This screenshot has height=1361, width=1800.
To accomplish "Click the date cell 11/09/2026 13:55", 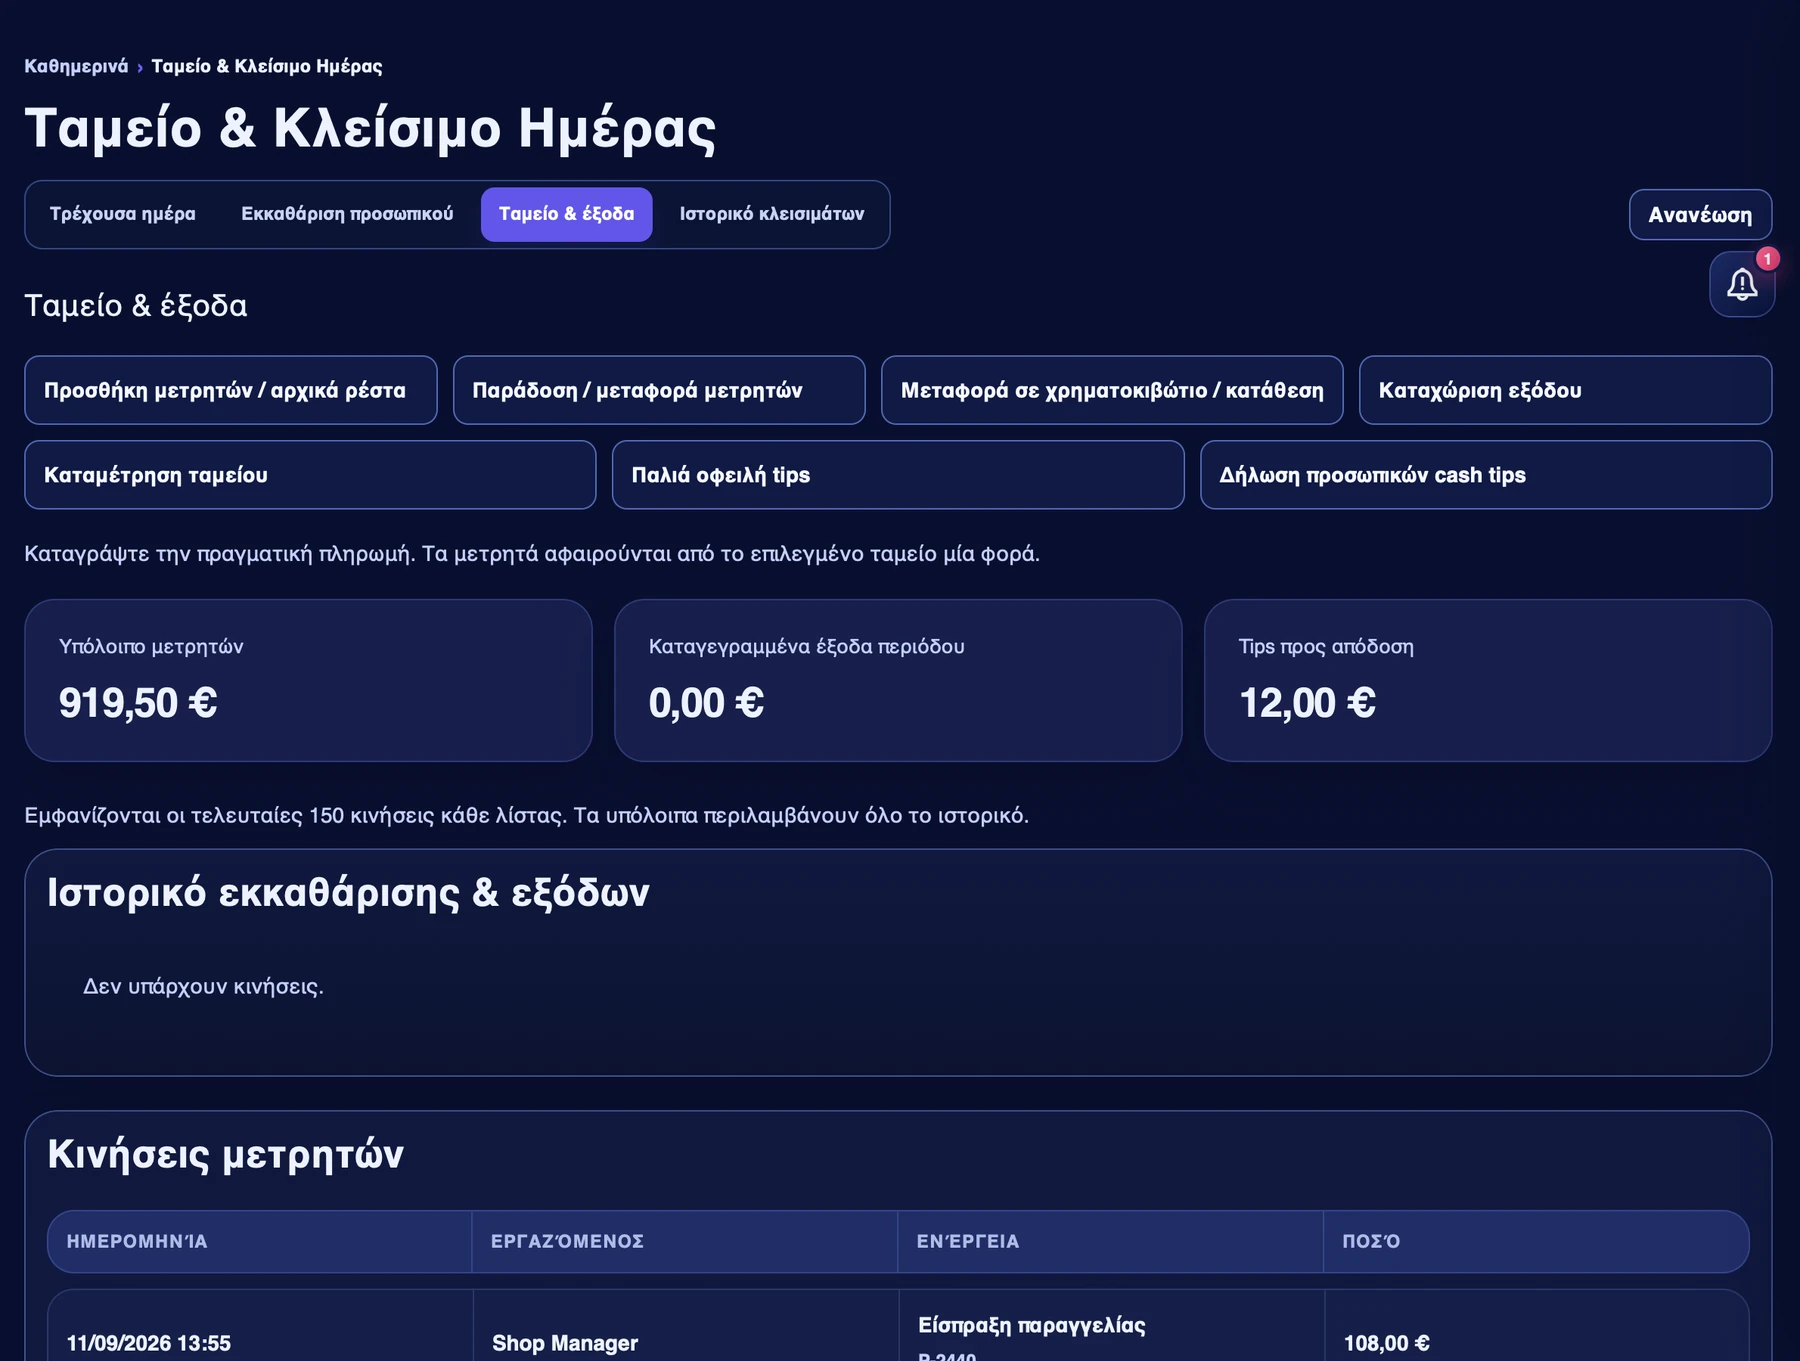I will 260,1326.
